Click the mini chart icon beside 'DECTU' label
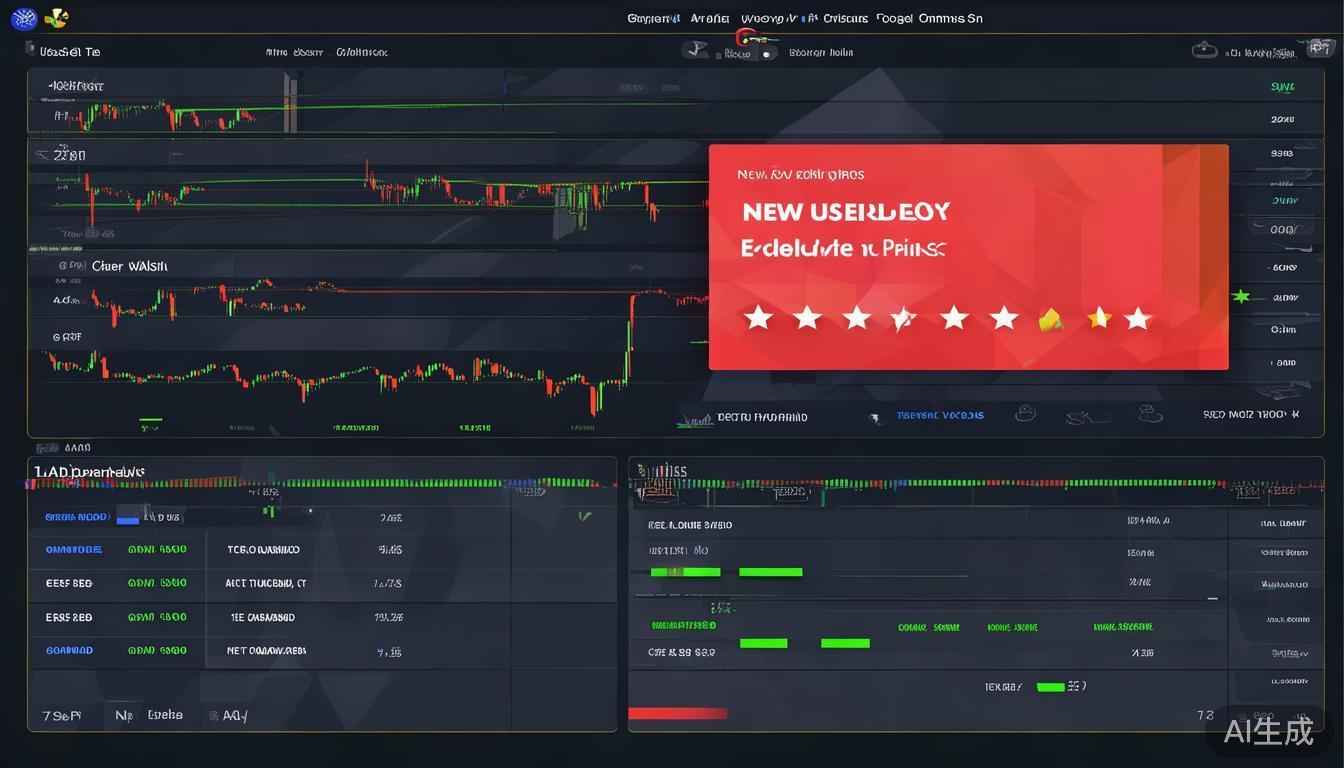 click(695, 417)
